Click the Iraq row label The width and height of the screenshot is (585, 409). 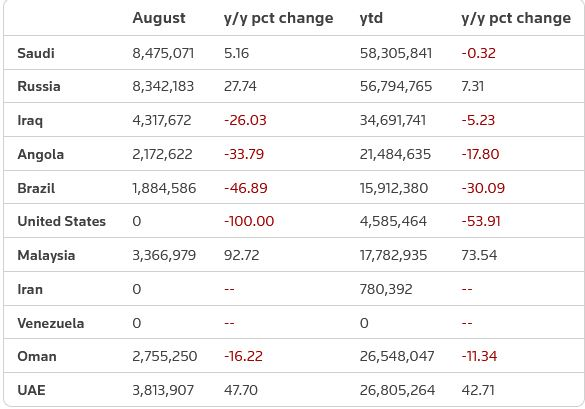[30, 121]
